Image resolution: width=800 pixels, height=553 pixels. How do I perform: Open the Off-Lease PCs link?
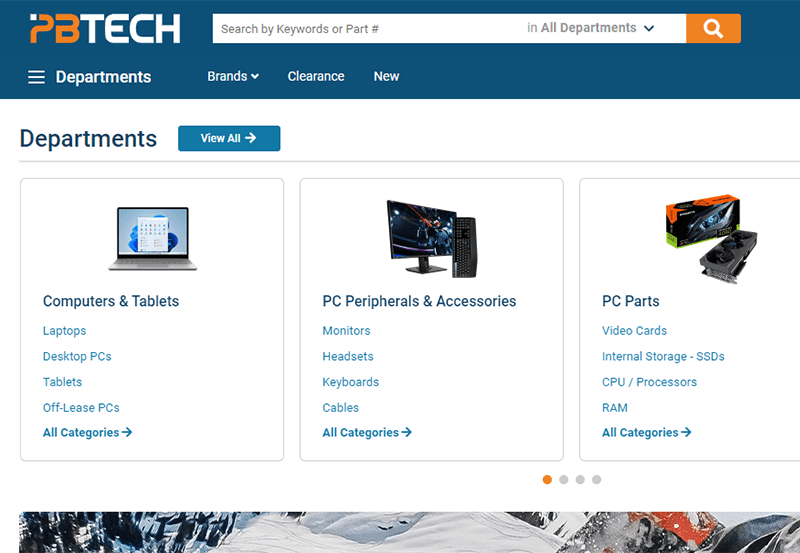click(x=81, y=408)
